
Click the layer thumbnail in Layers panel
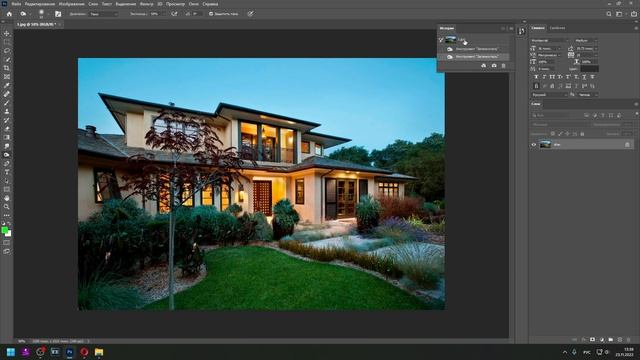click(x=545, y=144)
